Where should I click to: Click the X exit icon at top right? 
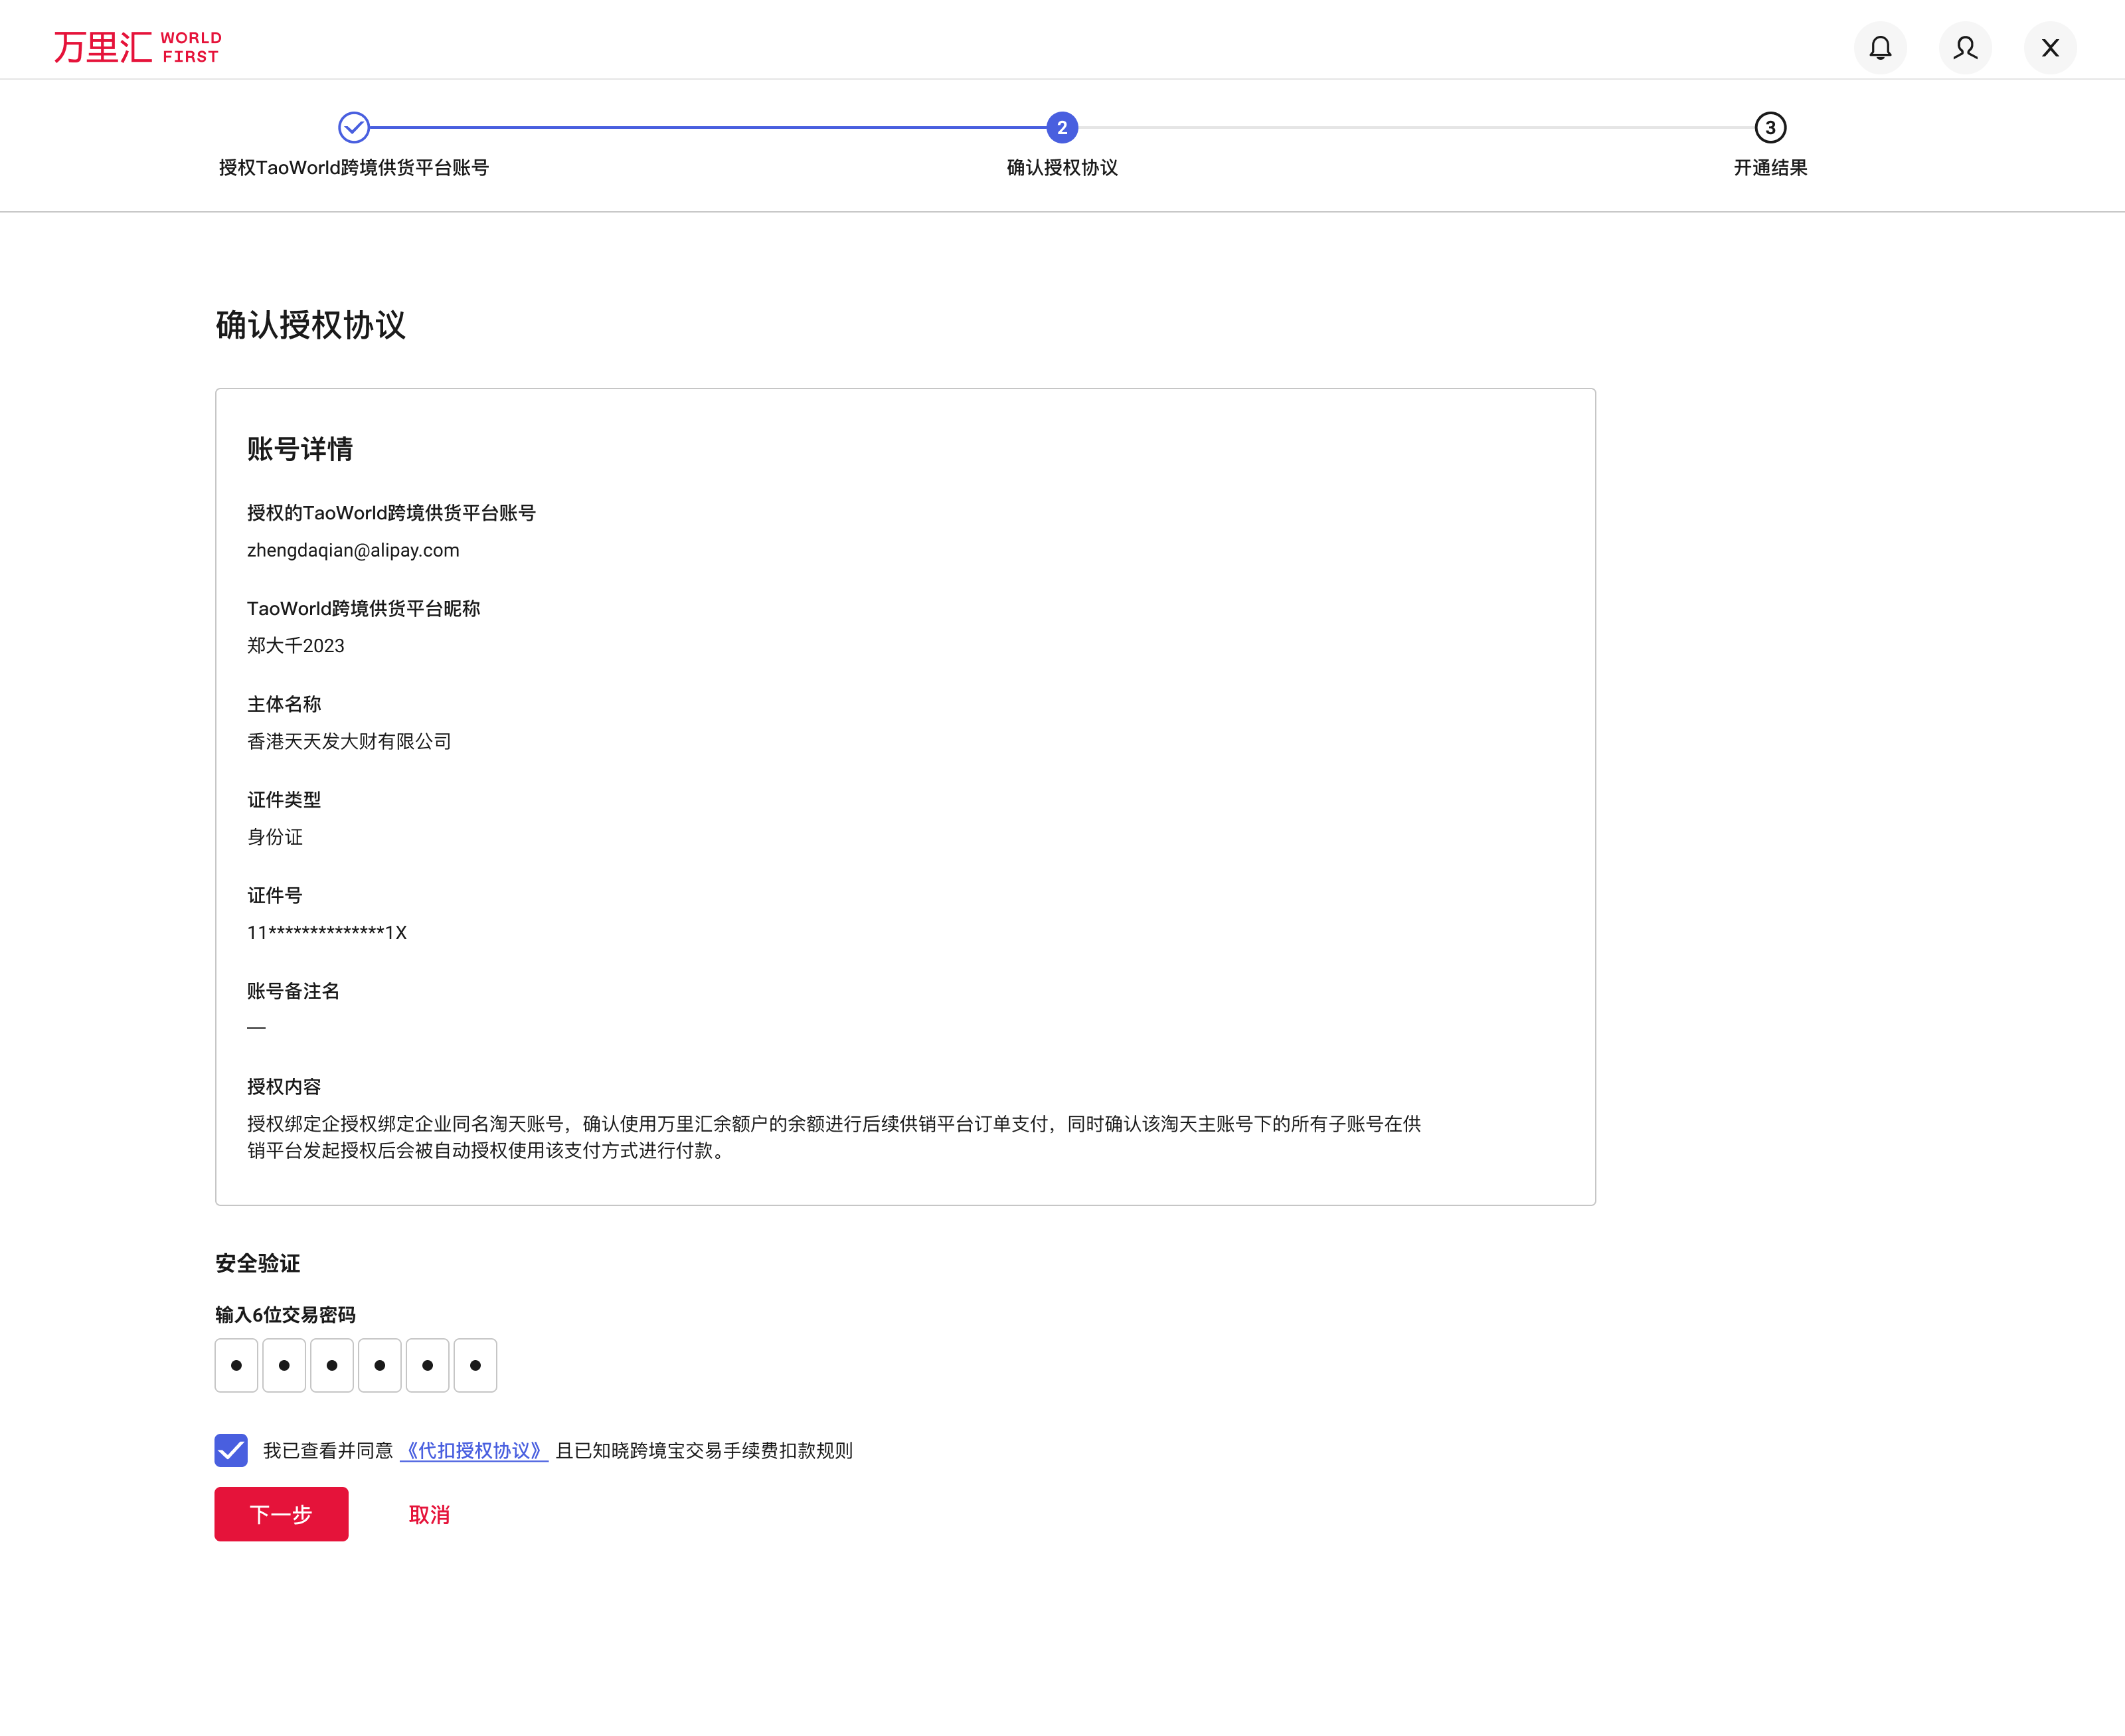pos(2050,47)
